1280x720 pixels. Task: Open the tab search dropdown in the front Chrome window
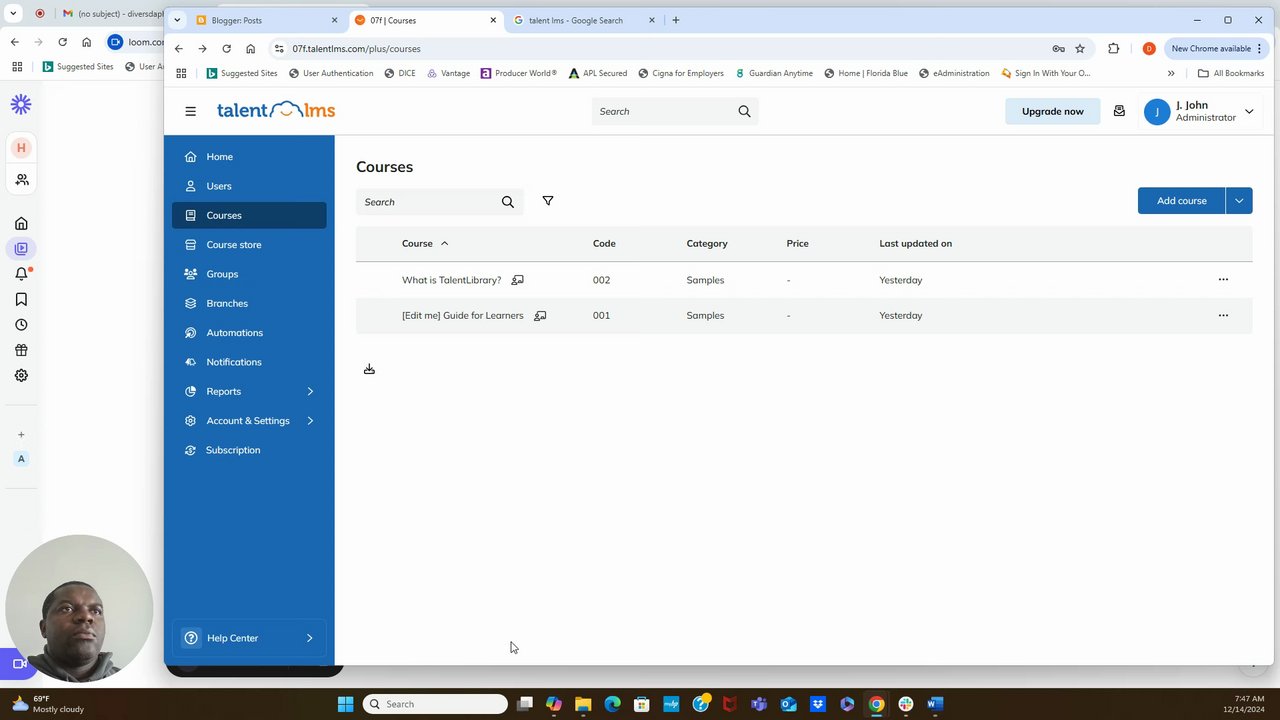click(x=177, y=20)
